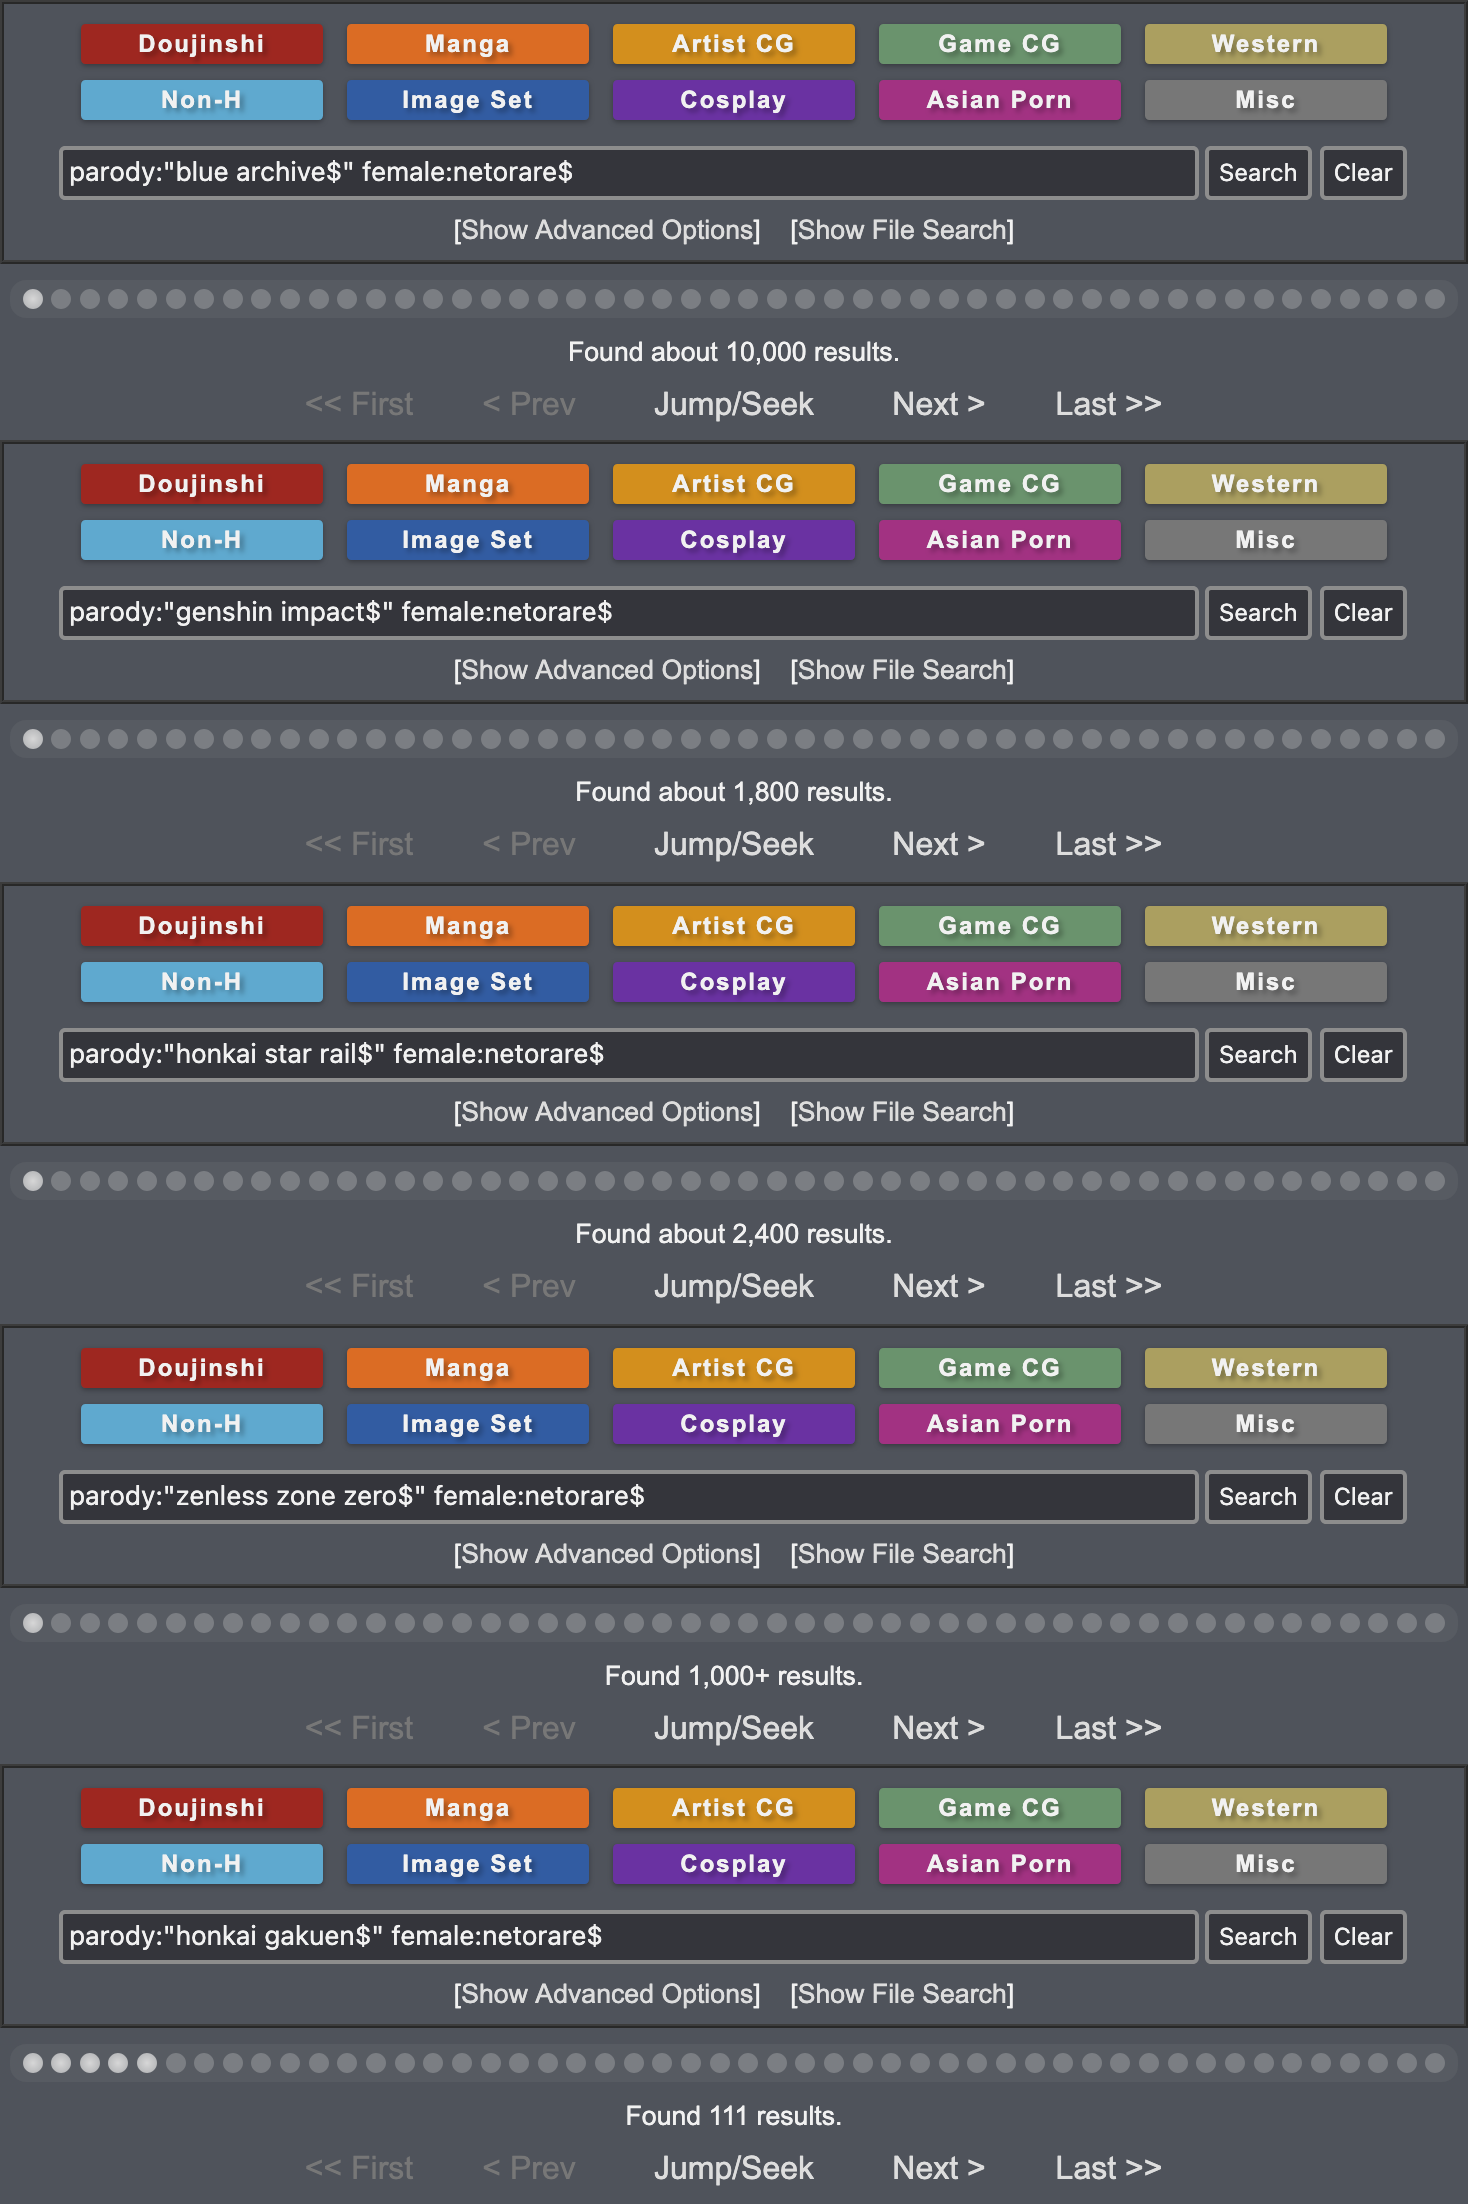Toggle Cosplay category above genshin impact search

click(733, 540)
